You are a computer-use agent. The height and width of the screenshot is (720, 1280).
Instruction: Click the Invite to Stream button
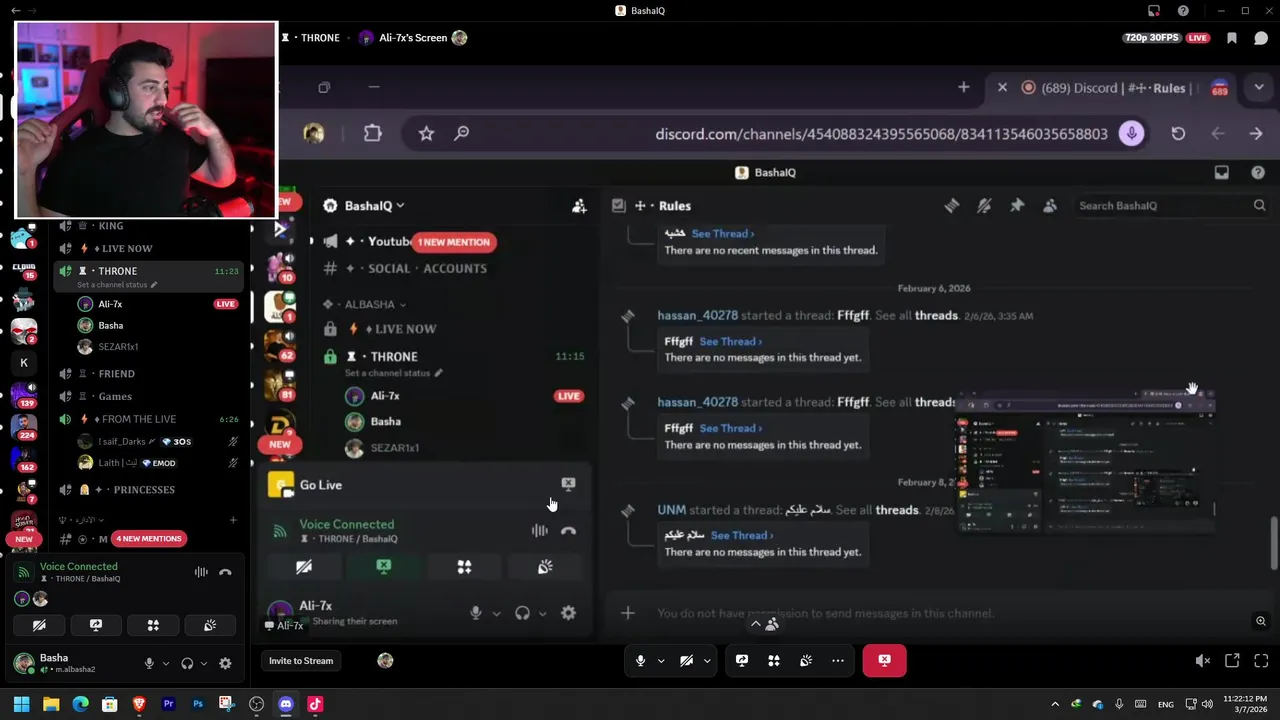pyautogui.click(x=301, y=660)
